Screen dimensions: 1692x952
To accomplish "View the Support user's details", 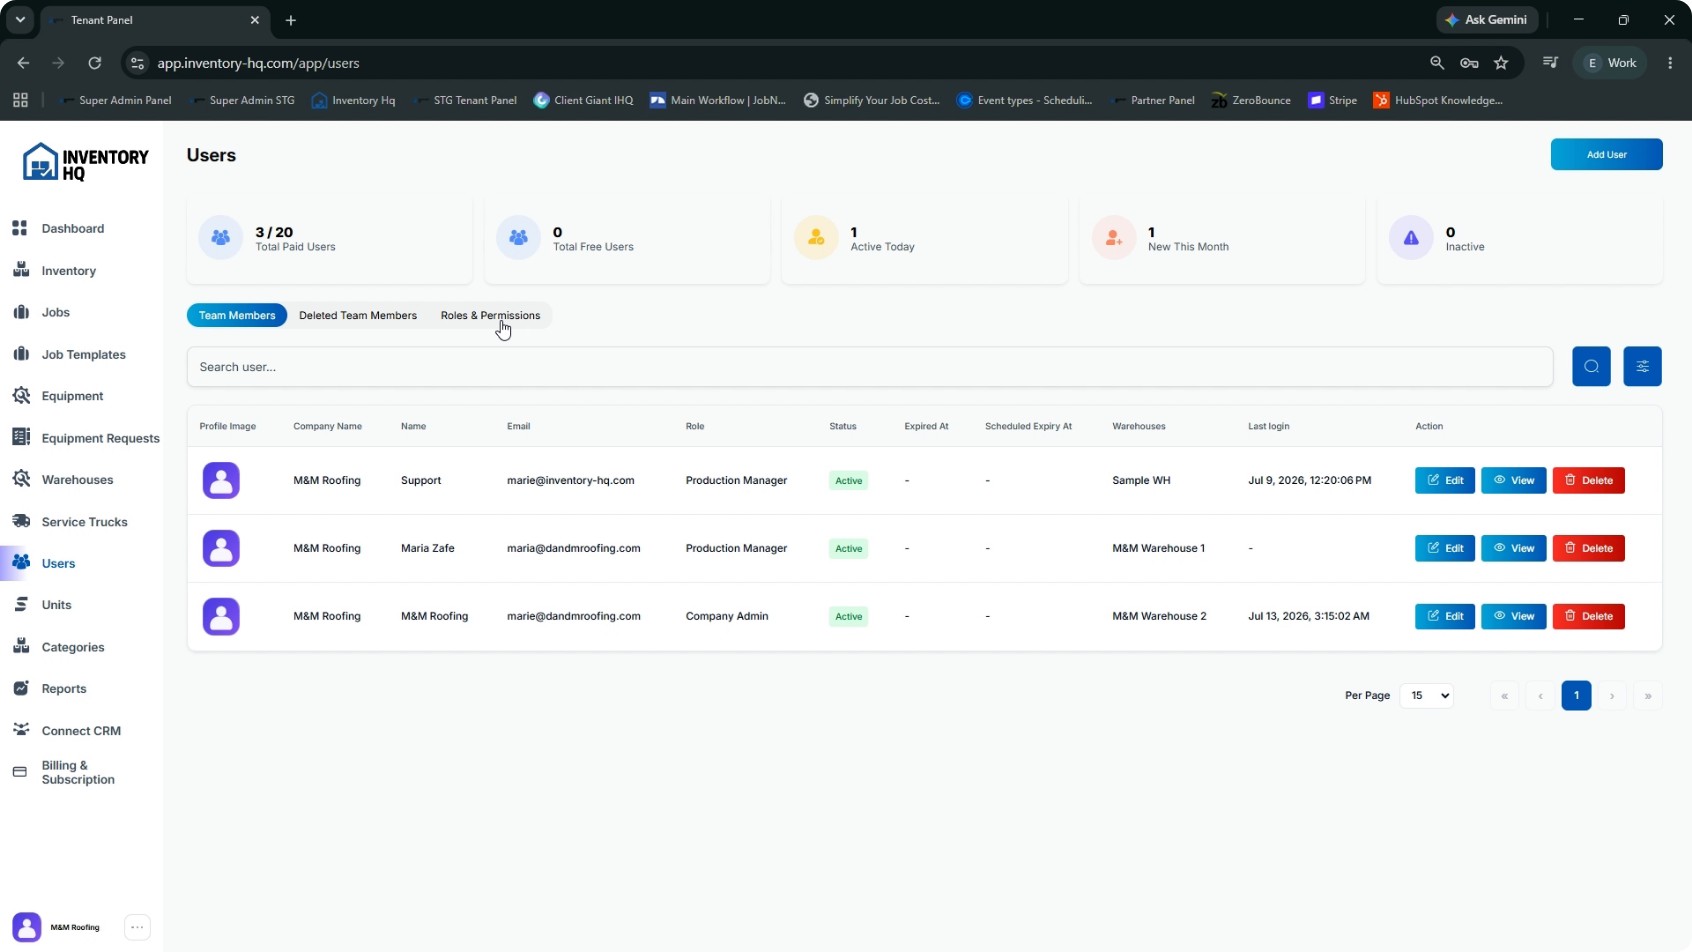I will 1514,480.
